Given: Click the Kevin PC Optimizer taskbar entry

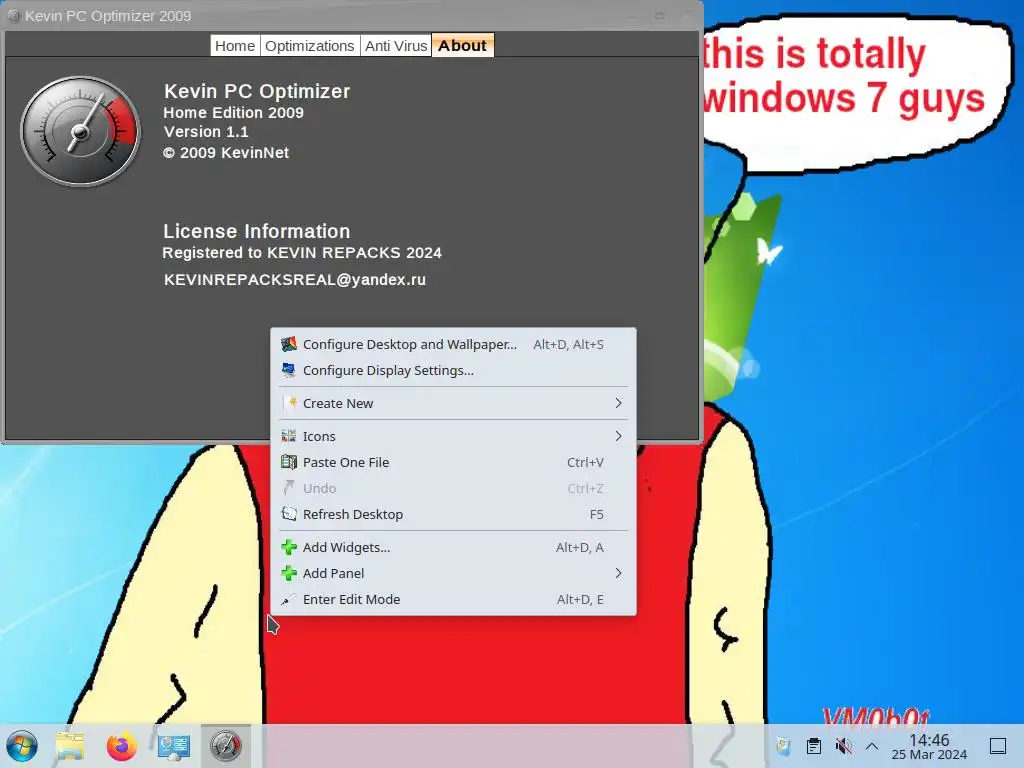Looking at the screenshot, I should (x=225, y=746).
